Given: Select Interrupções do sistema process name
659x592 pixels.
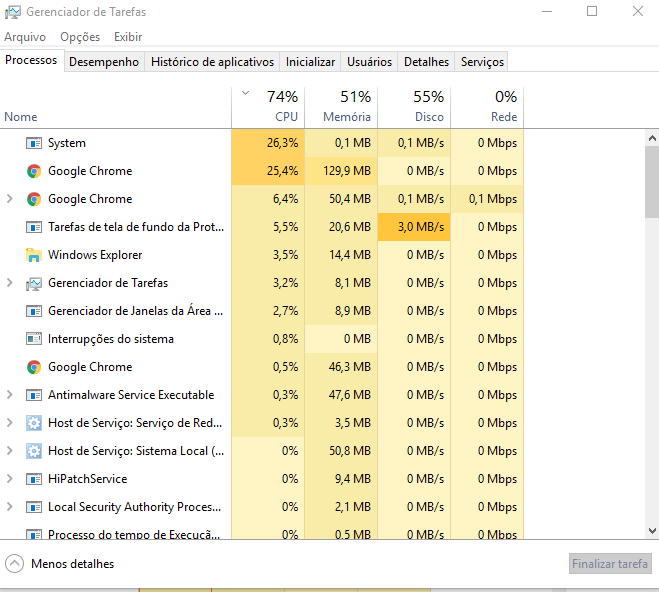Looking at the screenshot, I should [x=111, y=339].
